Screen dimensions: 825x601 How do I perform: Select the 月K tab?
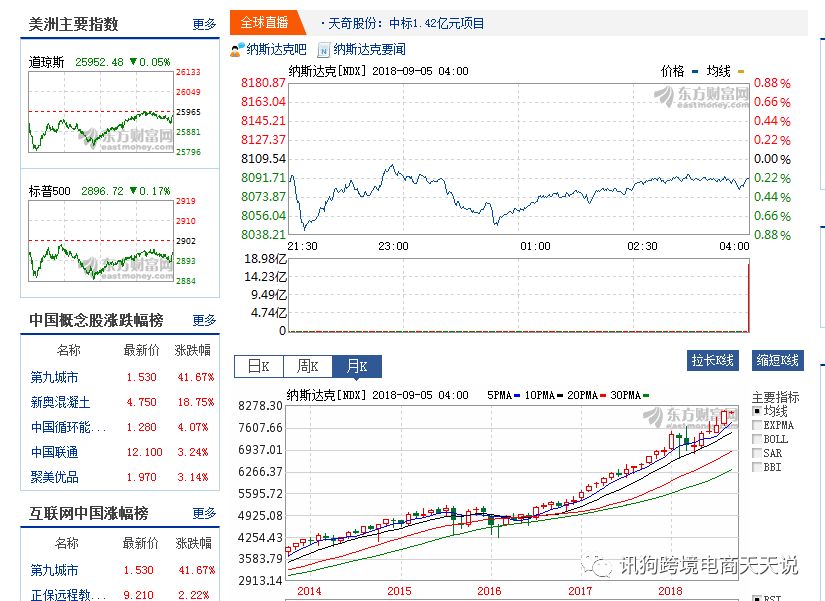[357, 366]
